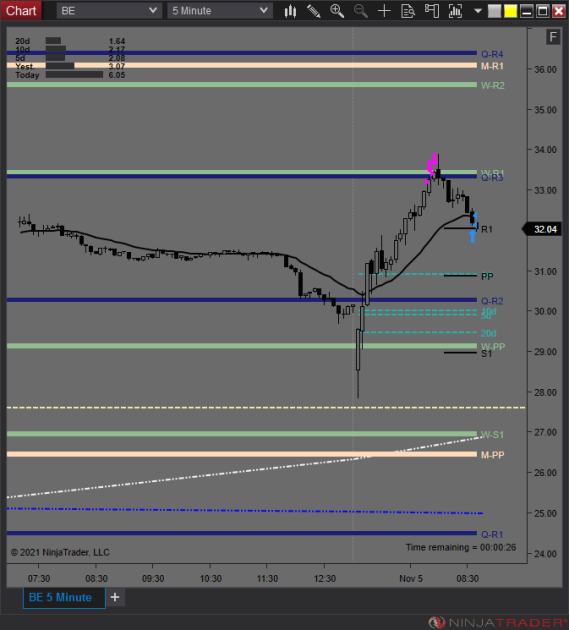Click the 2021 NinjaTrader copyright text
Image resolution: width=569 pixels, height=630 pixels.
(x=60, y=552)
